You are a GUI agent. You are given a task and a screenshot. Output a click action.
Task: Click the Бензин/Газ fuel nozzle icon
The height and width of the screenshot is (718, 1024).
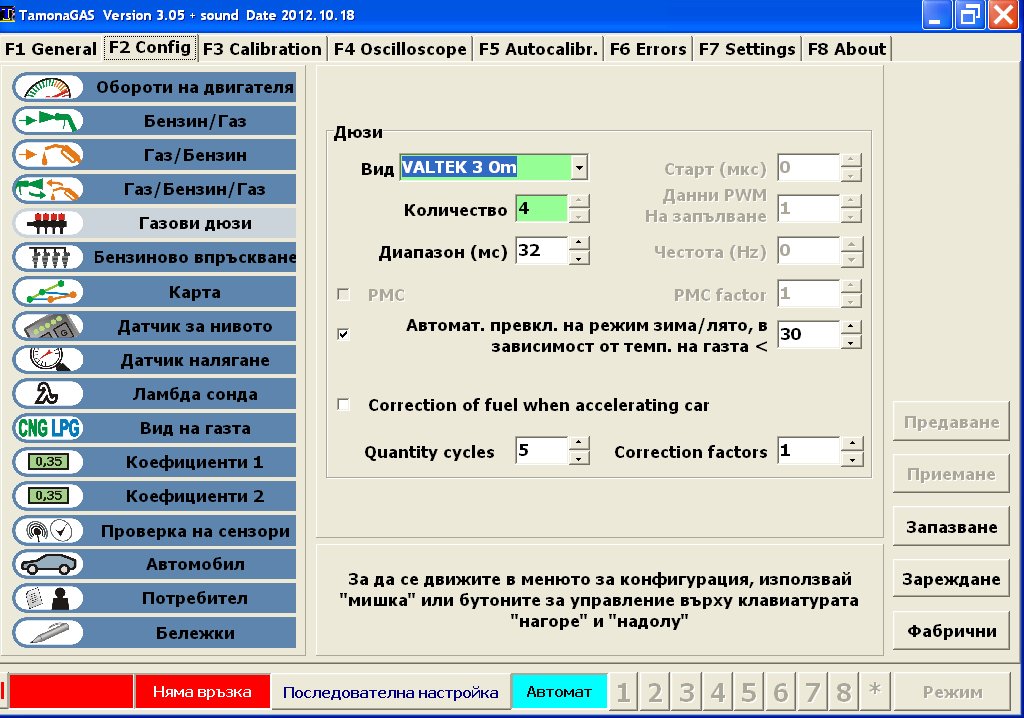(x=48, y=121)
